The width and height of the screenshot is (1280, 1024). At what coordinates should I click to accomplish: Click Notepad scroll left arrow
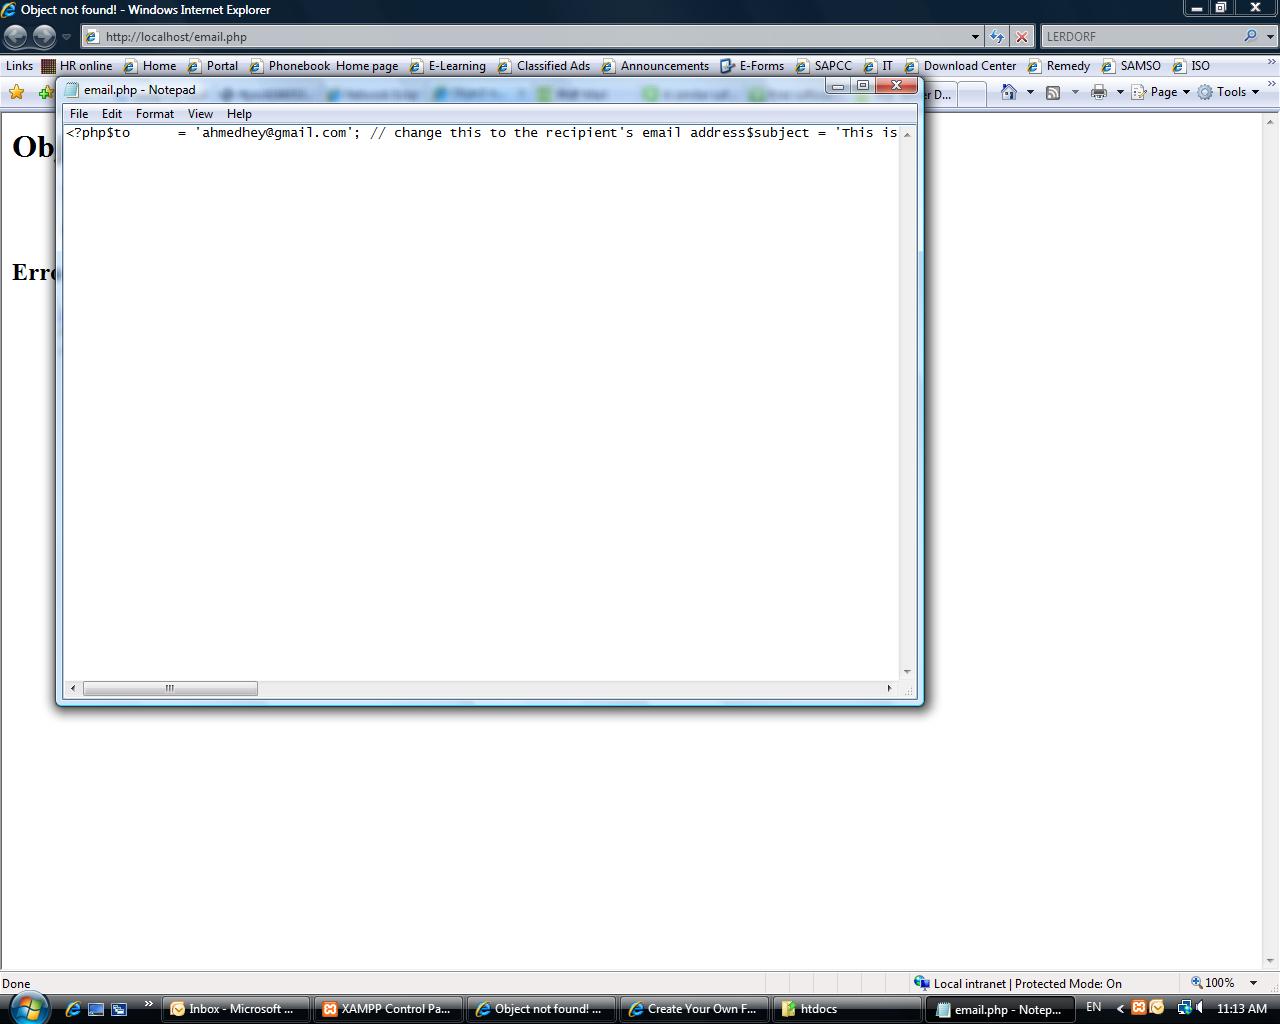coord(72,688)
